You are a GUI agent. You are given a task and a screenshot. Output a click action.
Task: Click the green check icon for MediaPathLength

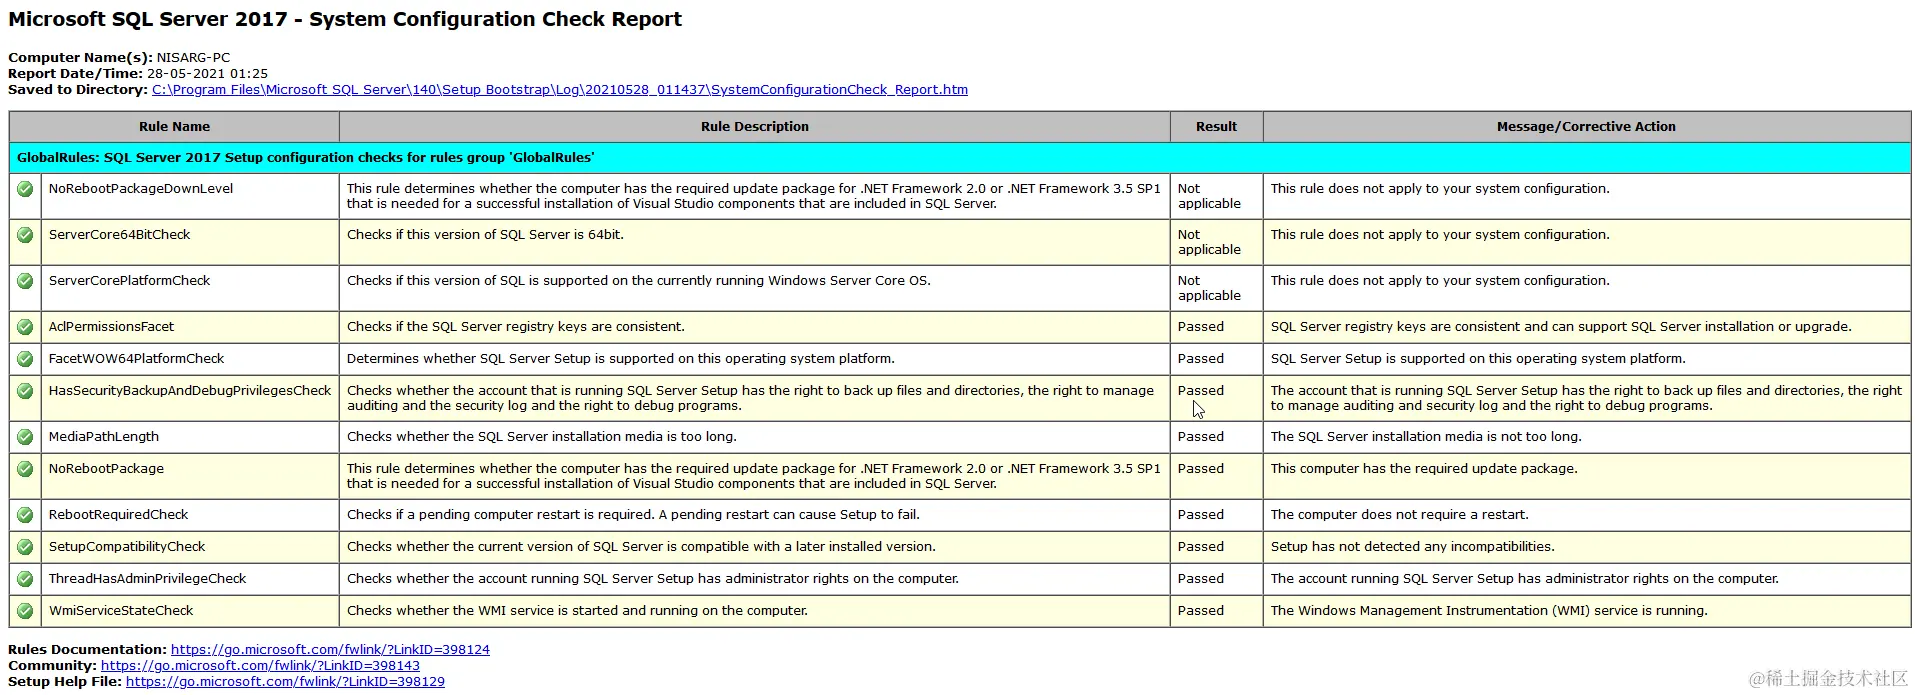point(25,437)
